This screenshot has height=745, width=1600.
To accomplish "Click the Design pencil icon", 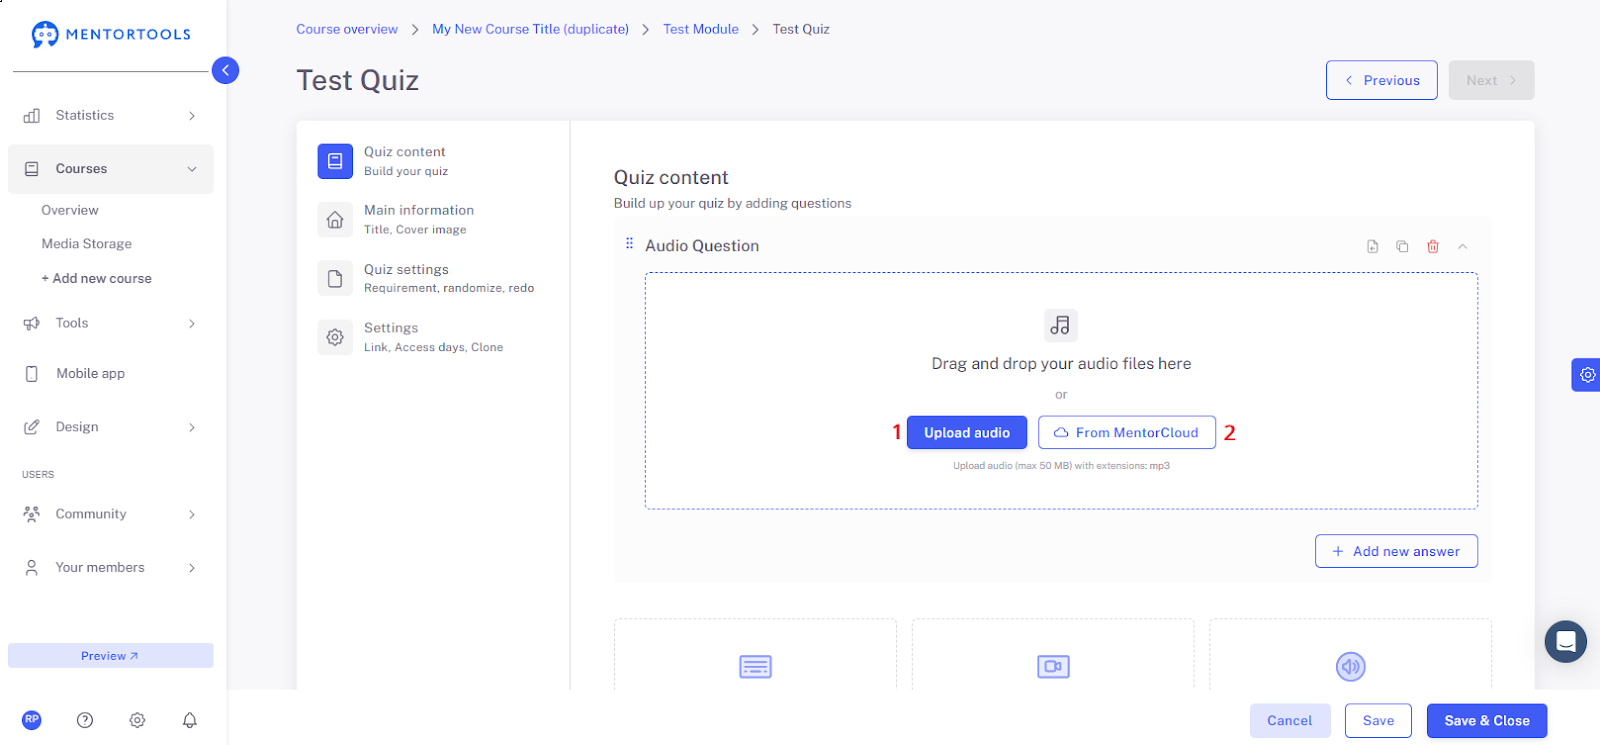I will point(32,427).
